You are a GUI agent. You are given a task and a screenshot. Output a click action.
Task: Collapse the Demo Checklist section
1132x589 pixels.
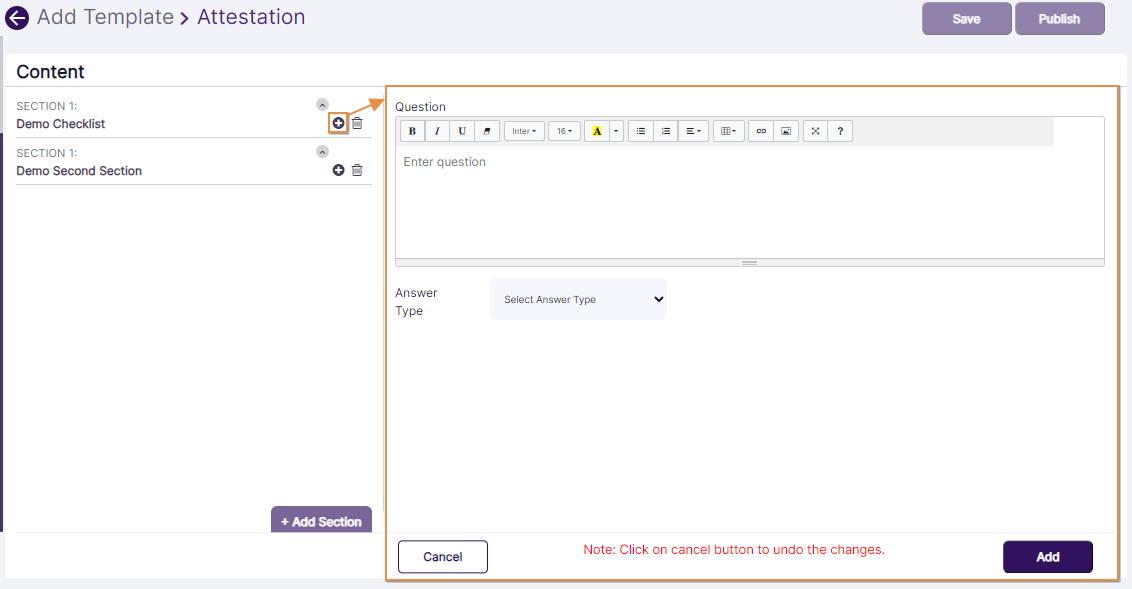(322, 104)
